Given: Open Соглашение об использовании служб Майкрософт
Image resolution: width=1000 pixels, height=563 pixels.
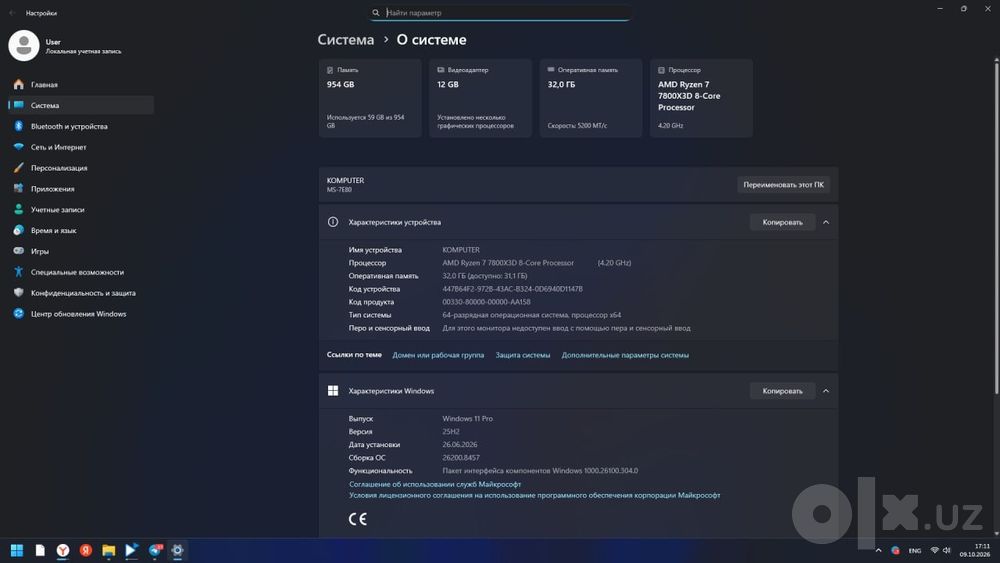Looking at the screenshot, I should 435,485.
